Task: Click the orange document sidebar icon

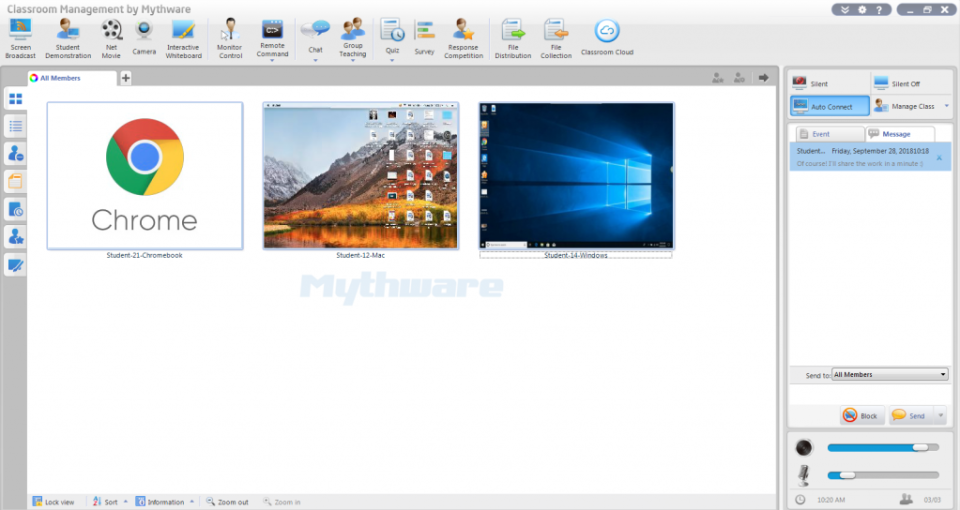Action: click(x=15, y=181)
